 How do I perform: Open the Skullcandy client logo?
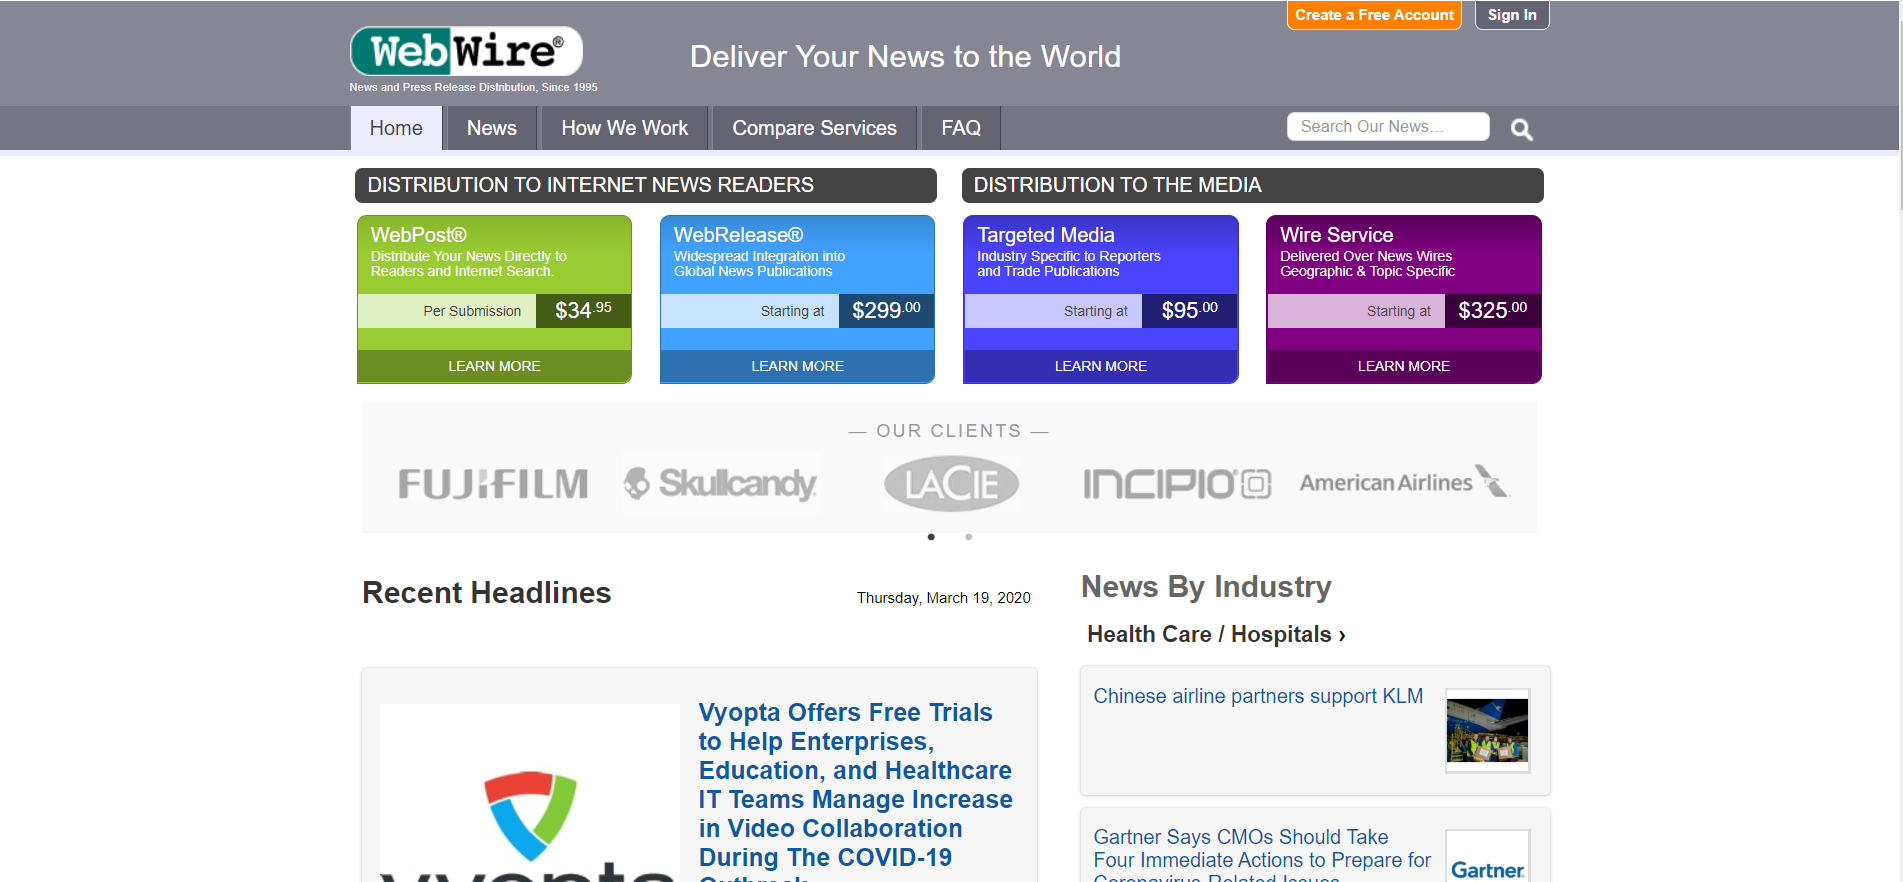pos(720,484)
